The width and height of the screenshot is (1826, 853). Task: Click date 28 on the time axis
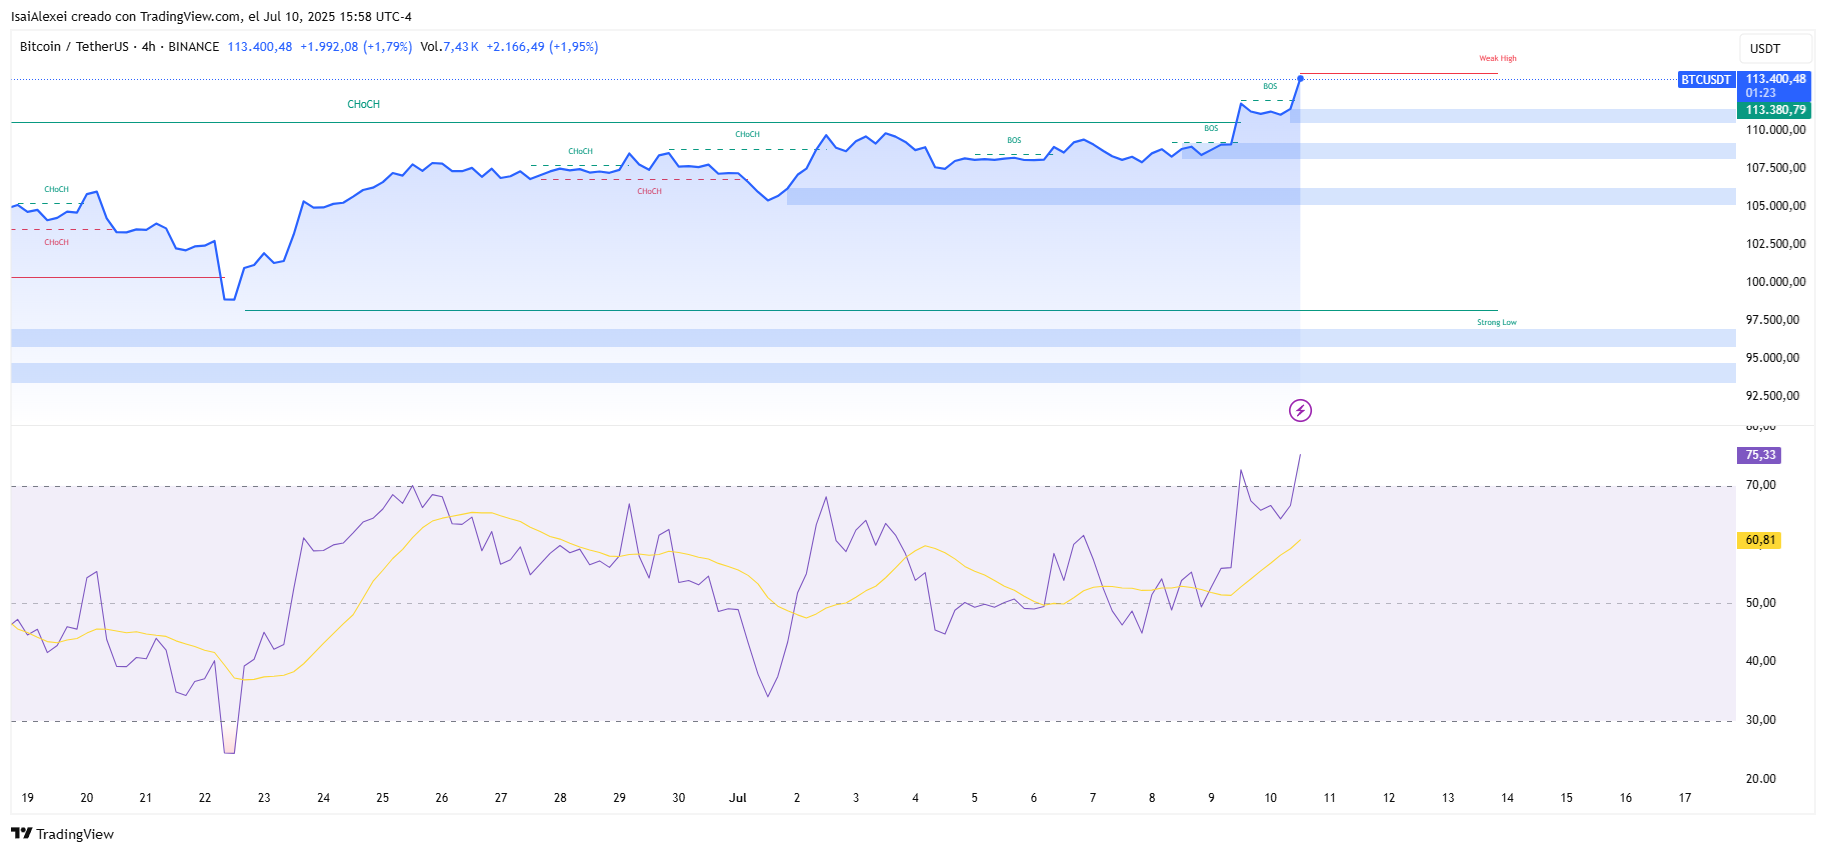[x=560, y=798]
